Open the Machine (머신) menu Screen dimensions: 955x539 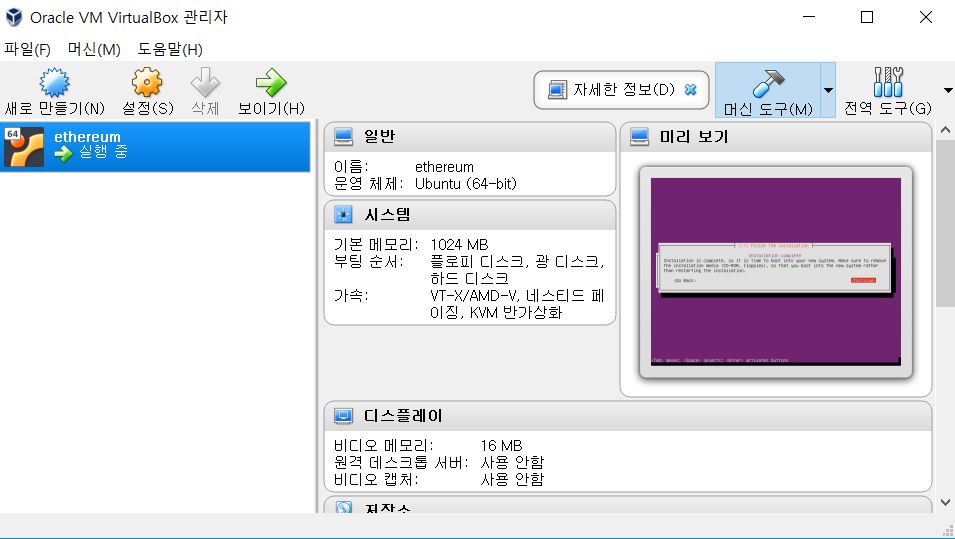click(94, 49)
